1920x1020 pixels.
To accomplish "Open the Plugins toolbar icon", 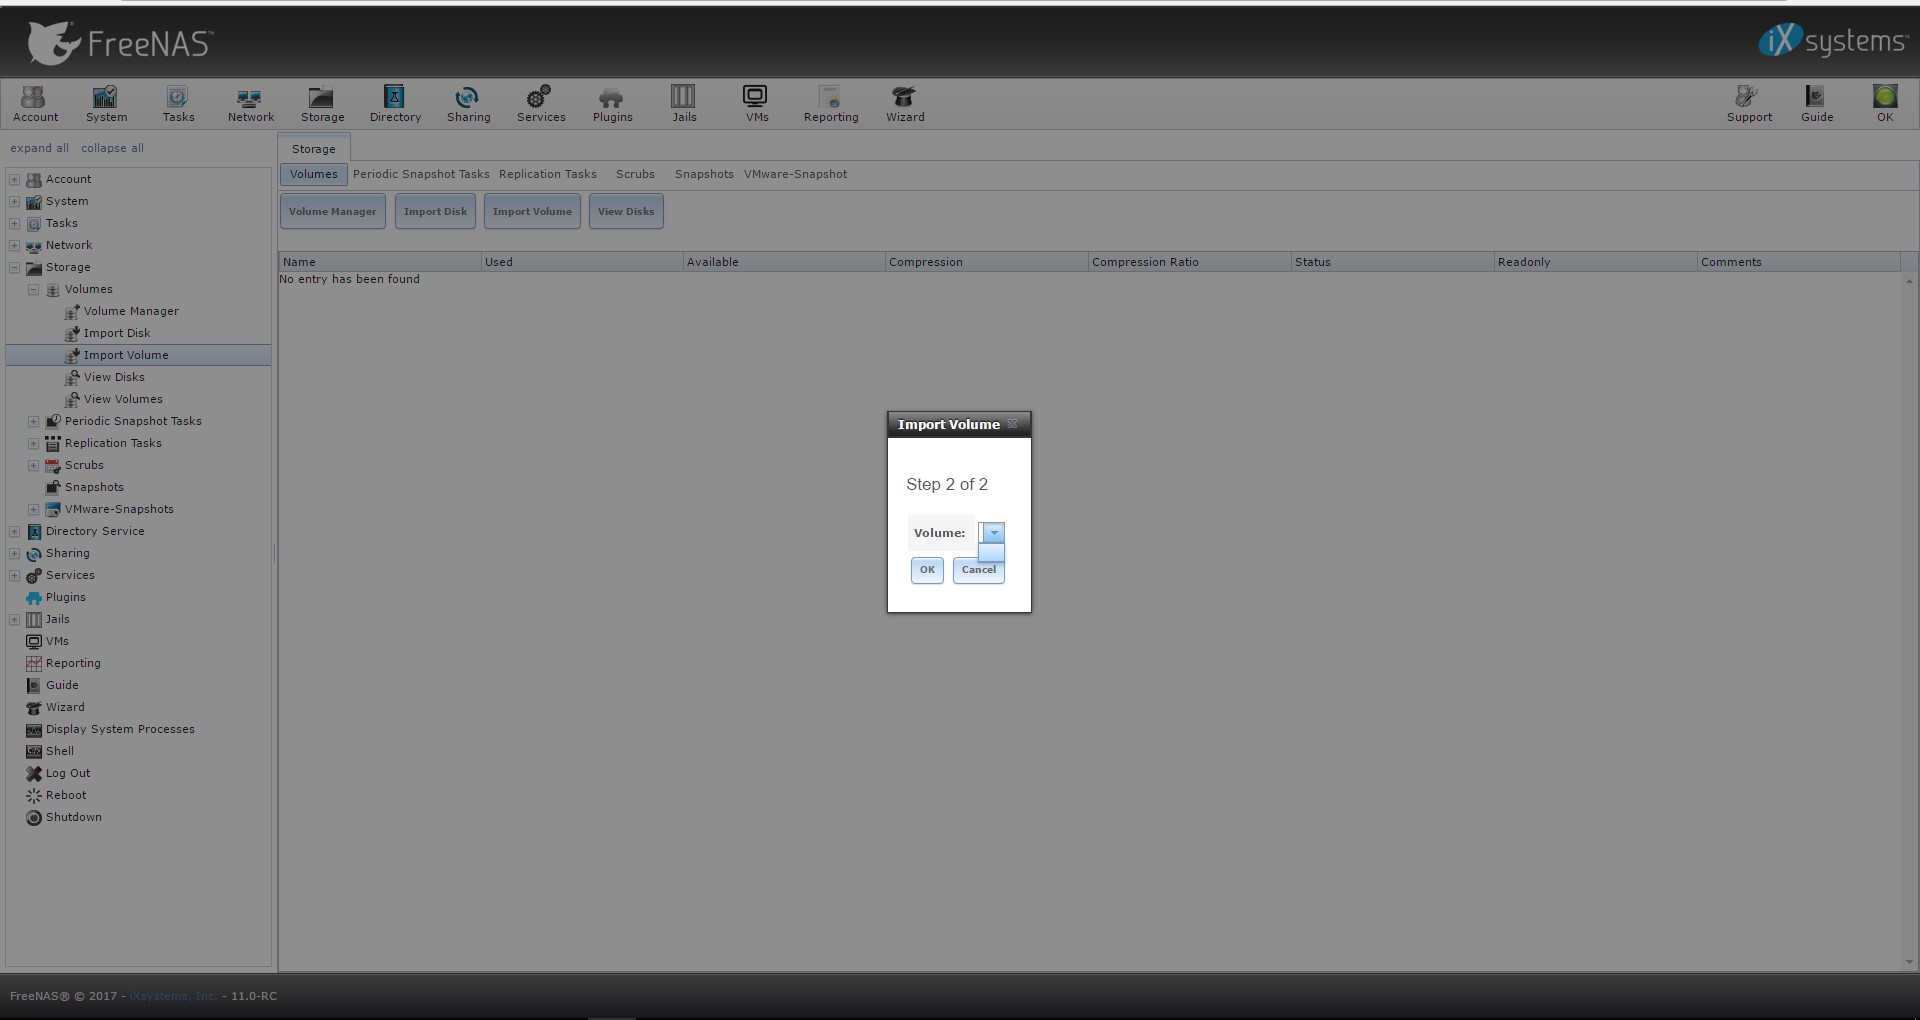I will (x=612, y=104).
